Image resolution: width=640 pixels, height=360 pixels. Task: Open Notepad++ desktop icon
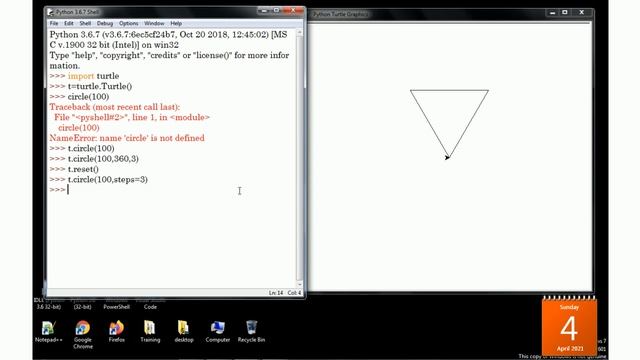(49, 331)
